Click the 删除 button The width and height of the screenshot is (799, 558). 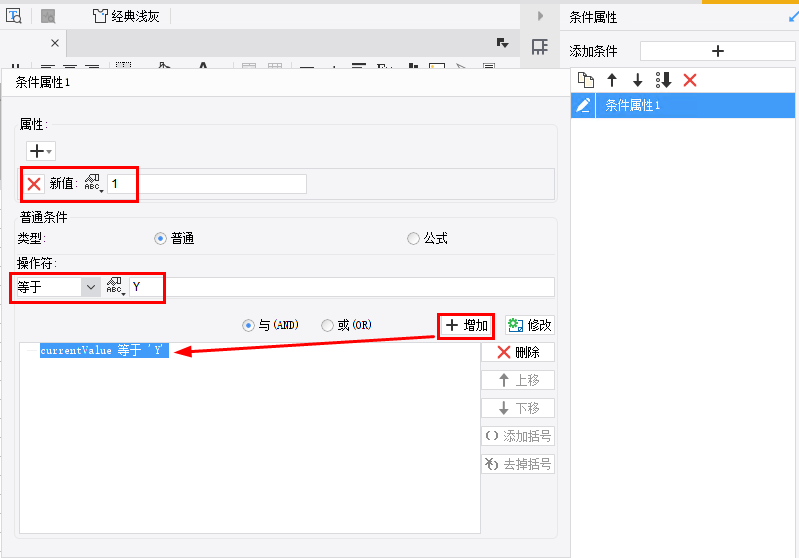click(x=518, y=352)
